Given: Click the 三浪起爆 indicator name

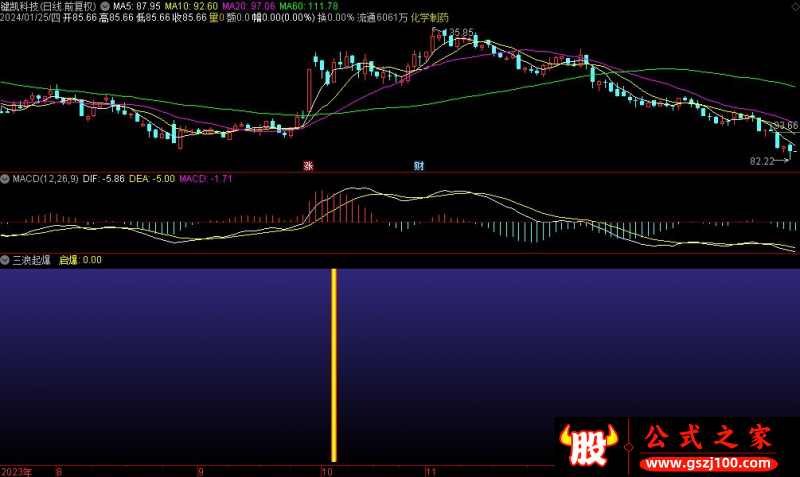Looking at the screenshot, I should [31, 259].
